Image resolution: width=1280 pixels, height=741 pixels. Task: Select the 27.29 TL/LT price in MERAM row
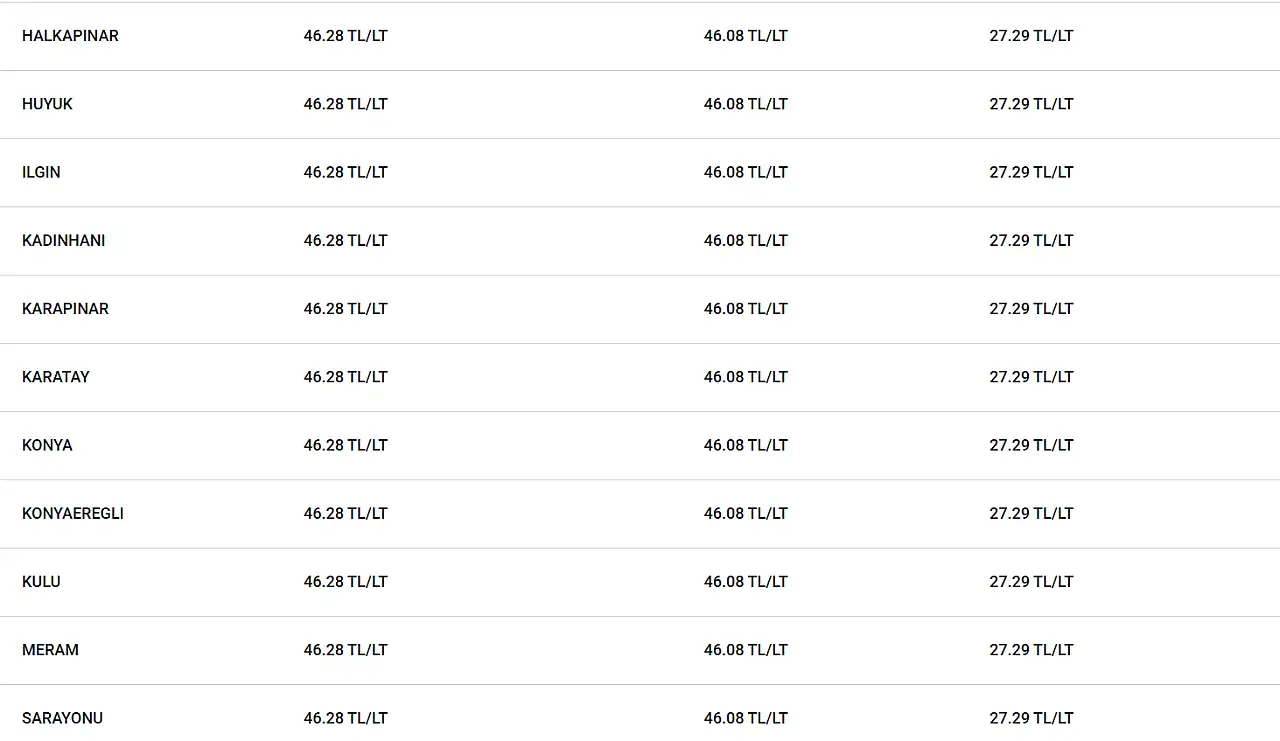[1032, 650]
